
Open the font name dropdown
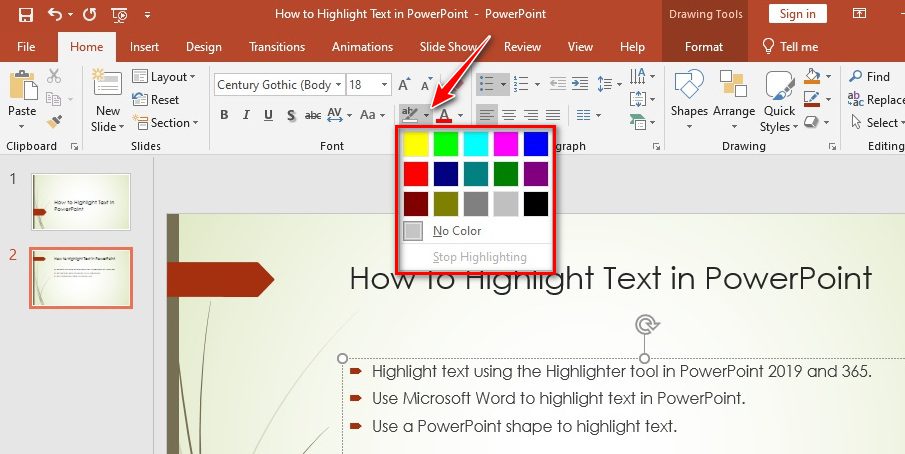tap(339, 85)
